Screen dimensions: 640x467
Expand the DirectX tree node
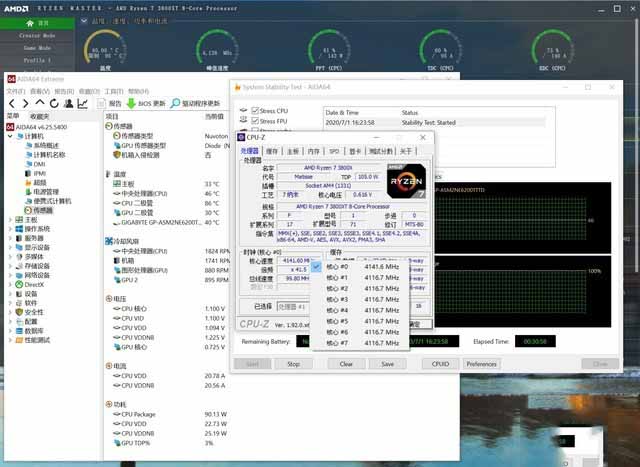coord(10,285)
